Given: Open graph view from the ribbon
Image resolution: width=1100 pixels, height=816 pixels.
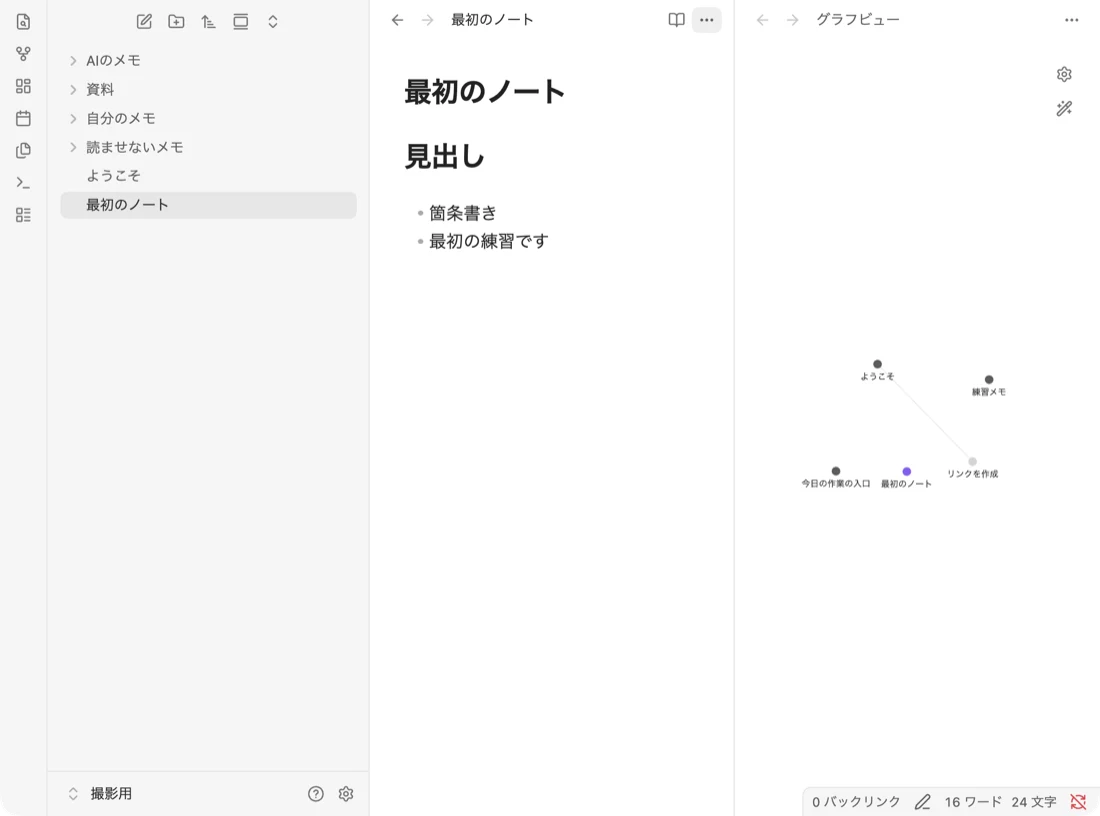Looking at the screenshot, I should (23, 54).
